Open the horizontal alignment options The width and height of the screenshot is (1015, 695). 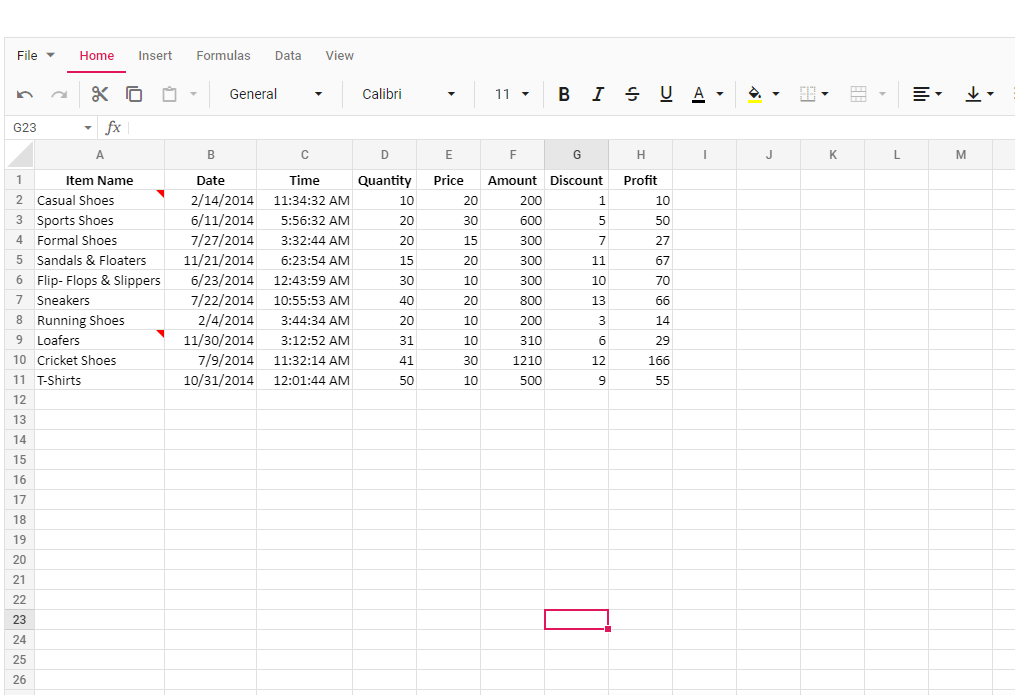pos(927,94)
